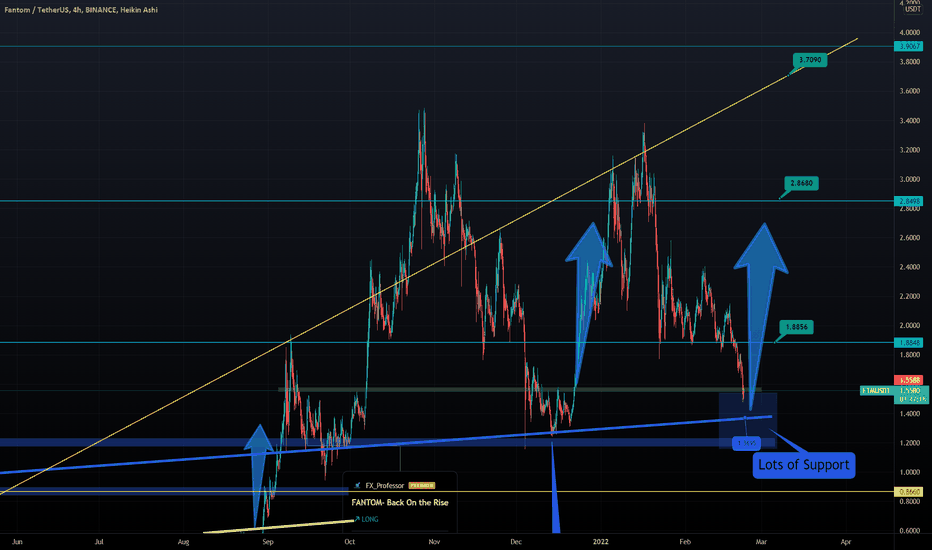
Task: Click the 2.4000 price axis label
Action: pyautogui.click(x=909, y=267)
